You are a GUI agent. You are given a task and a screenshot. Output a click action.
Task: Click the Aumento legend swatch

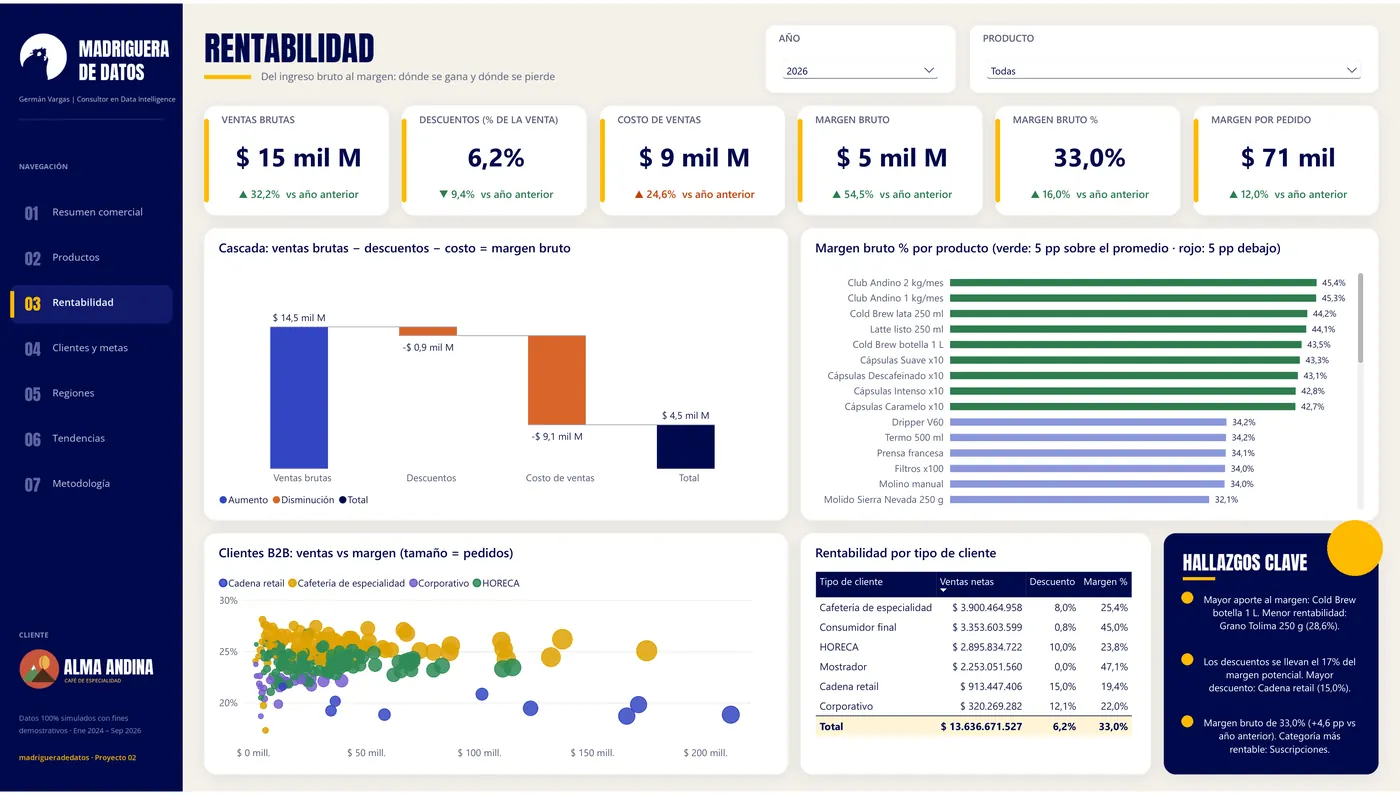[x=223, y=500]
